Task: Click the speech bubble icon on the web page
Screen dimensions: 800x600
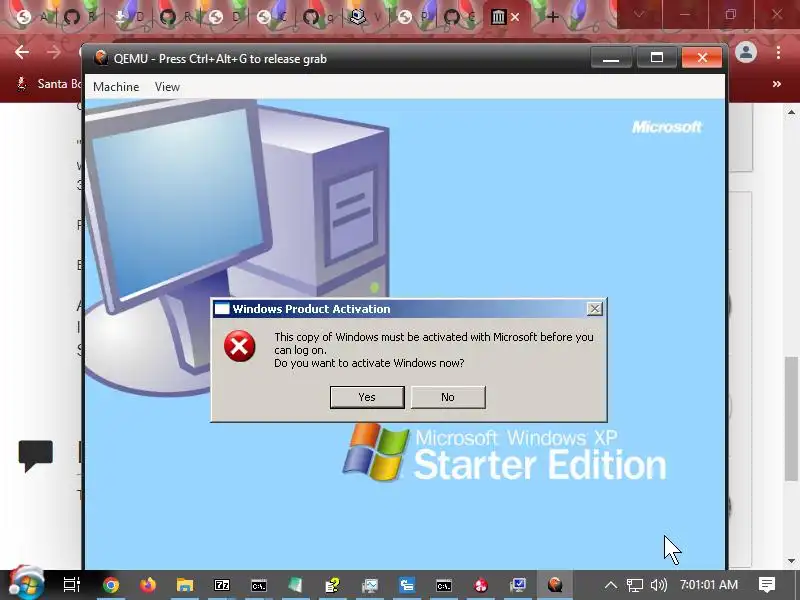Action: tap(36, 455)
